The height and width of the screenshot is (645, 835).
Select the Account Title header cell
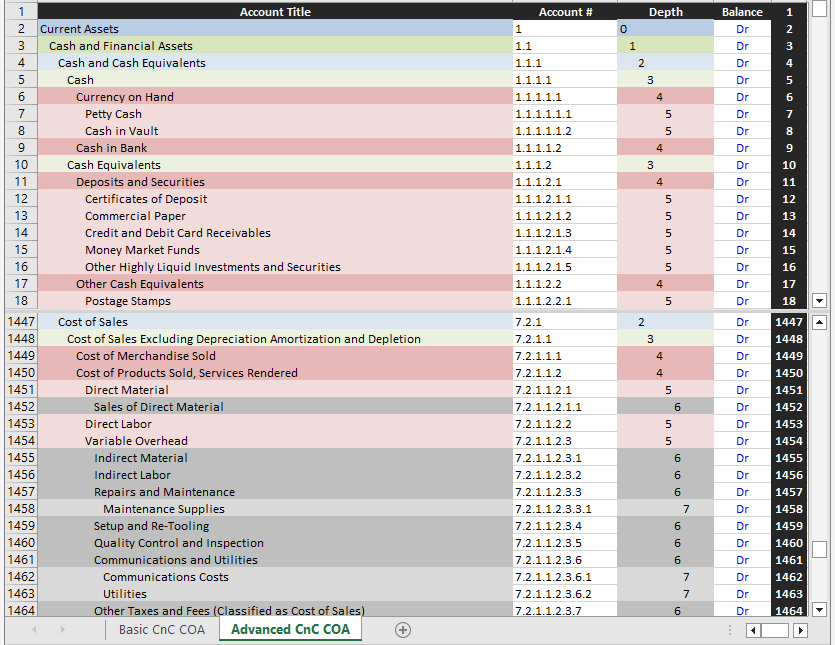pos(275,12)
